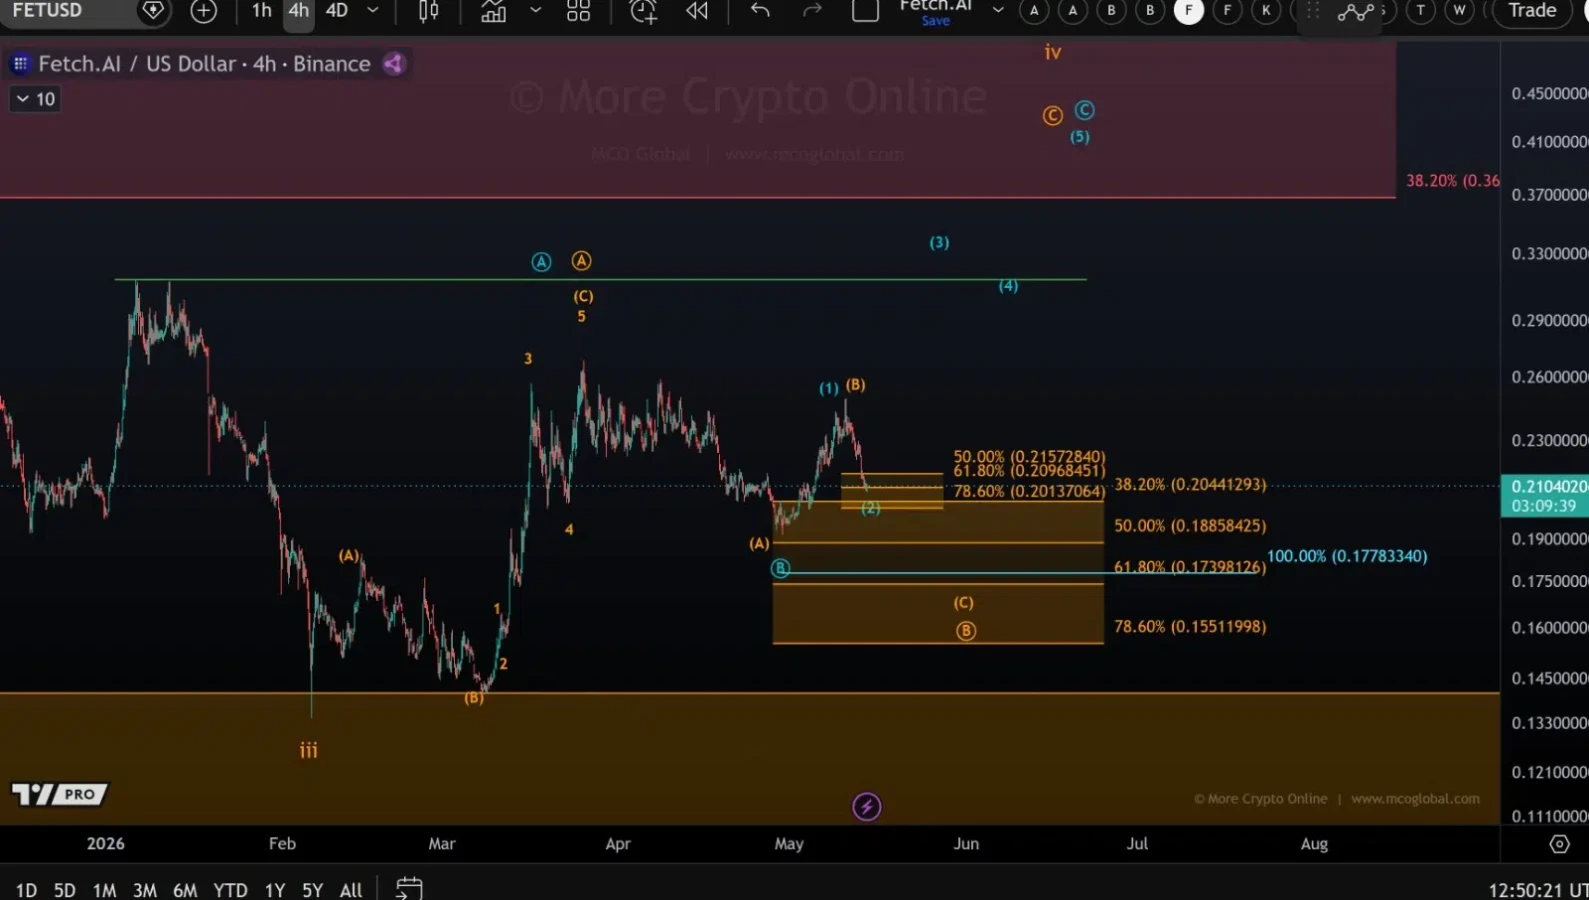Select the W quick-access circle
The height and width of the screenshot is (900, 1589).
click(1459, 11)
